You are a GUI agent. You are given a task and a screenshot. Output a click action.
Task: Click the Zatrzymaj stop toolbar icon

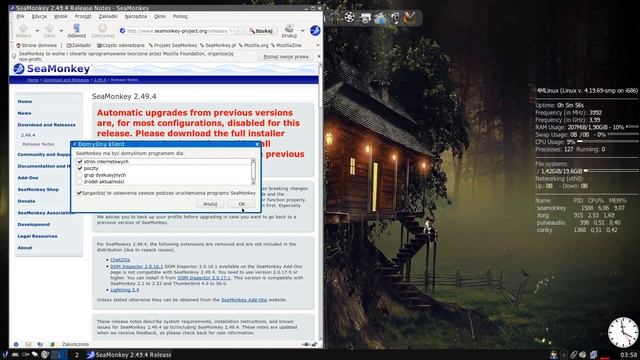tap(102, 28)
